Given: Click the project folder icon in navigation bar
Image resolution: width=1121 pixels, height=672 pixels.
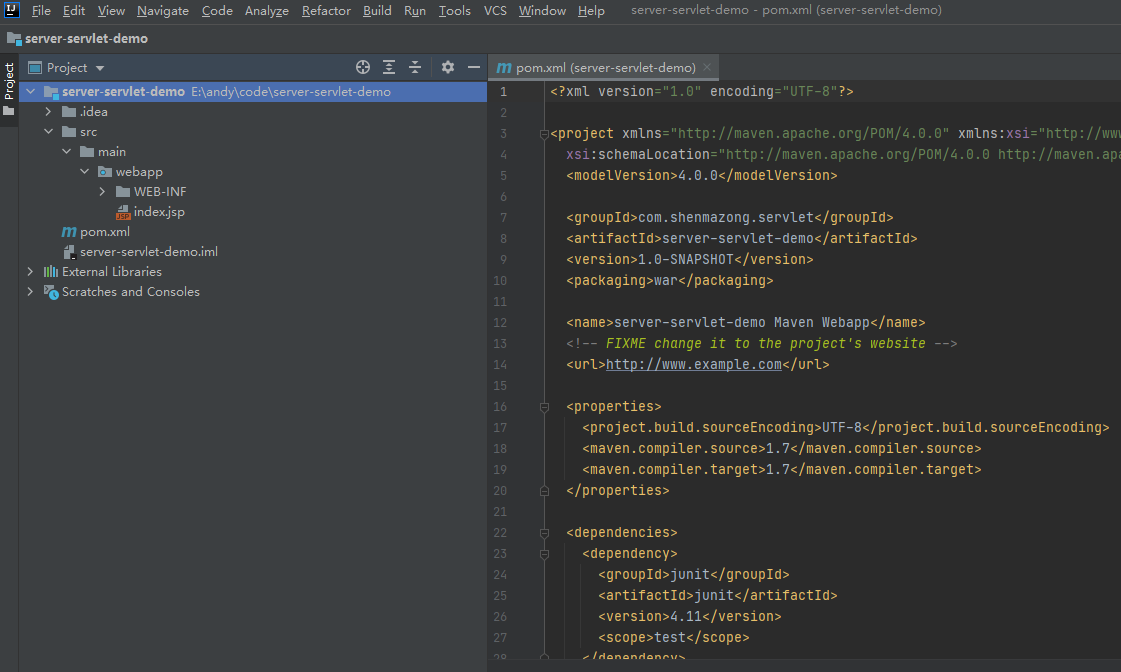Looking at the screenshot, I should 14,39.
